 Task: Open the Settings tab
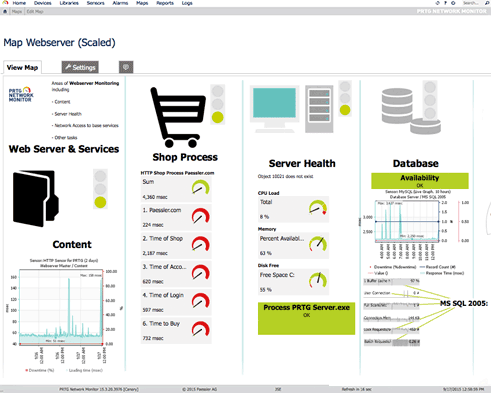click(x=80, y=67)
